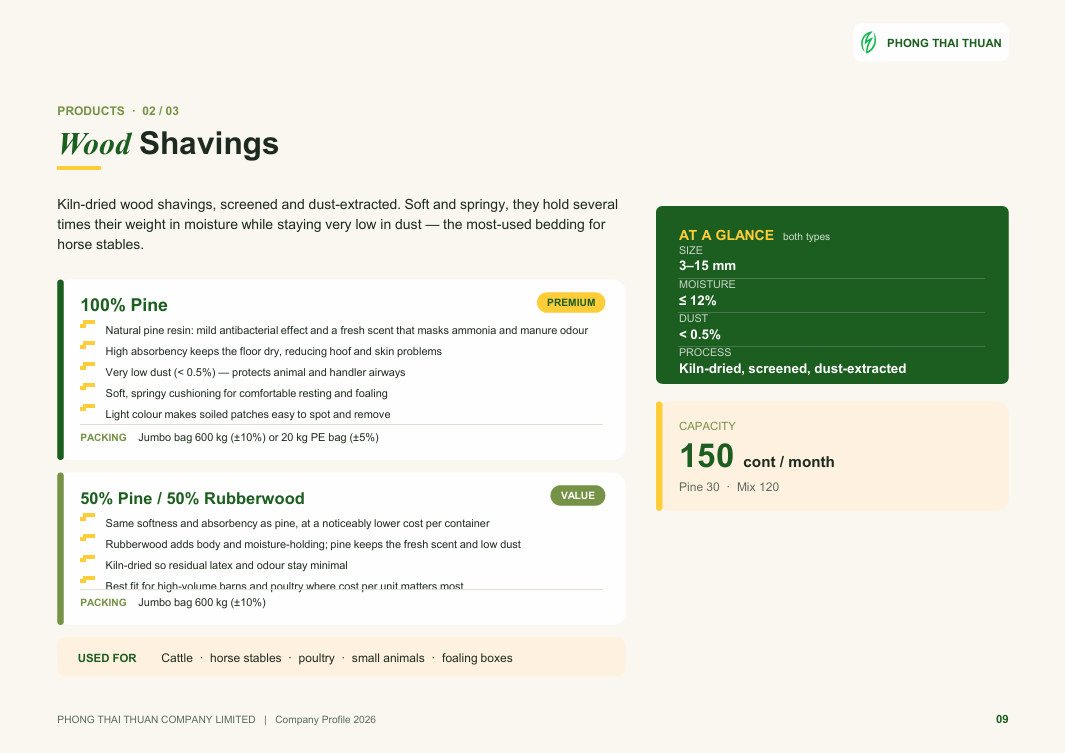Click bullet icon beside same softness line
1065x753 pixels.
[x=88, y=517]
